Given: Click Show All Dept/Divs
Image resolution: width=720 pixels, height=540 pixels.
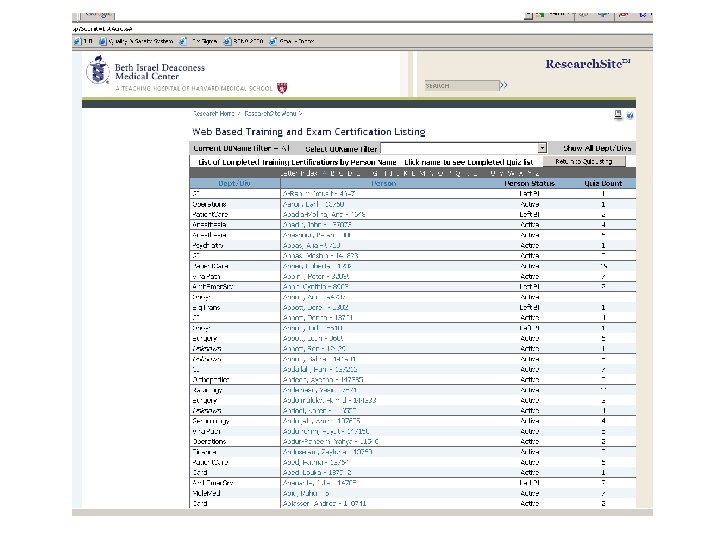Looking at the screenshot, I should point(597,148).
